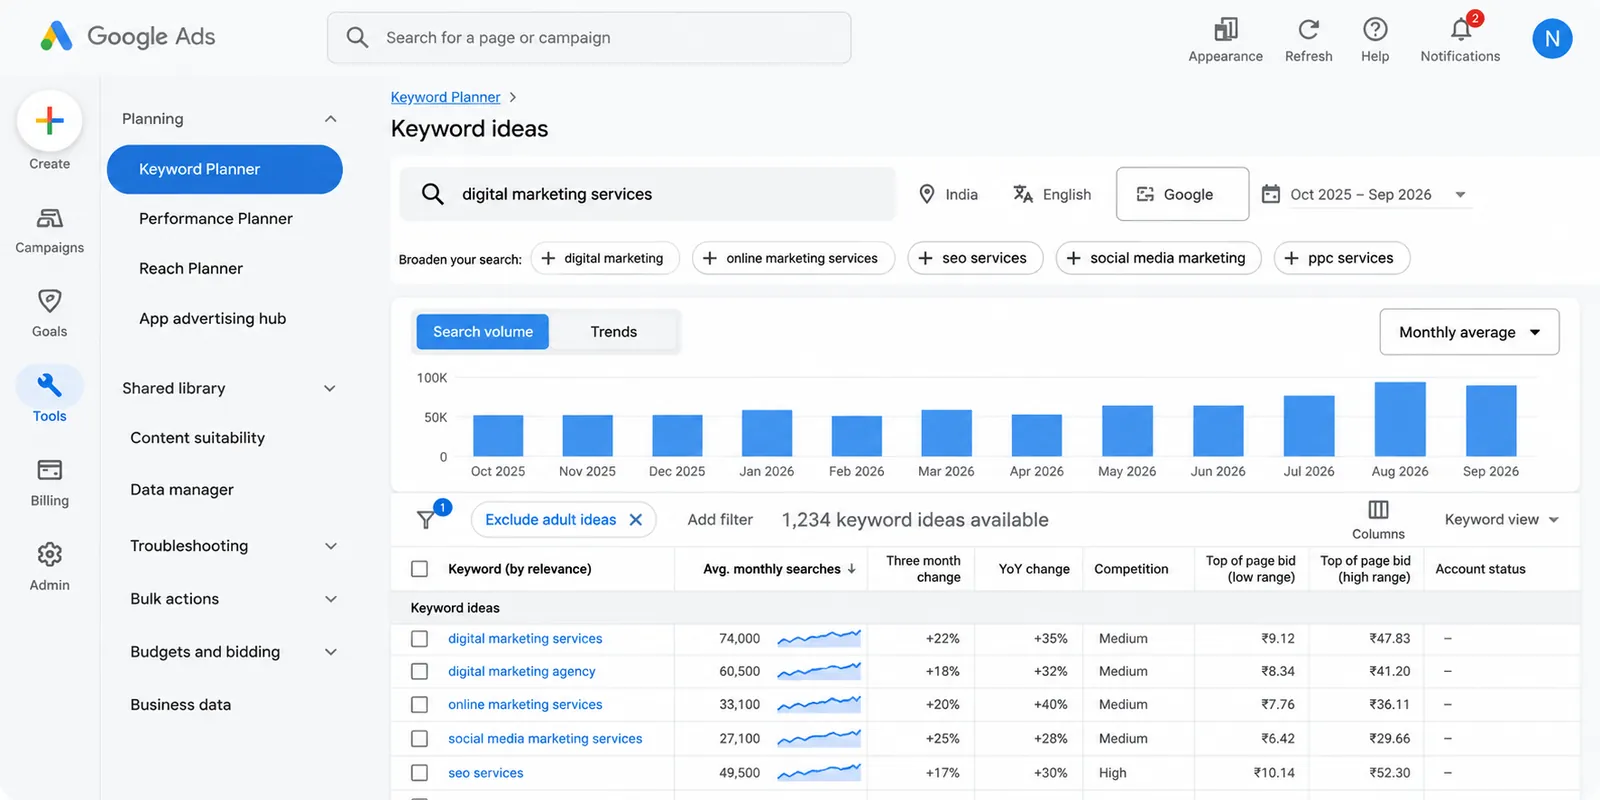Check the seo services row checkbox
1600x800 pixels.
(420, 773)
